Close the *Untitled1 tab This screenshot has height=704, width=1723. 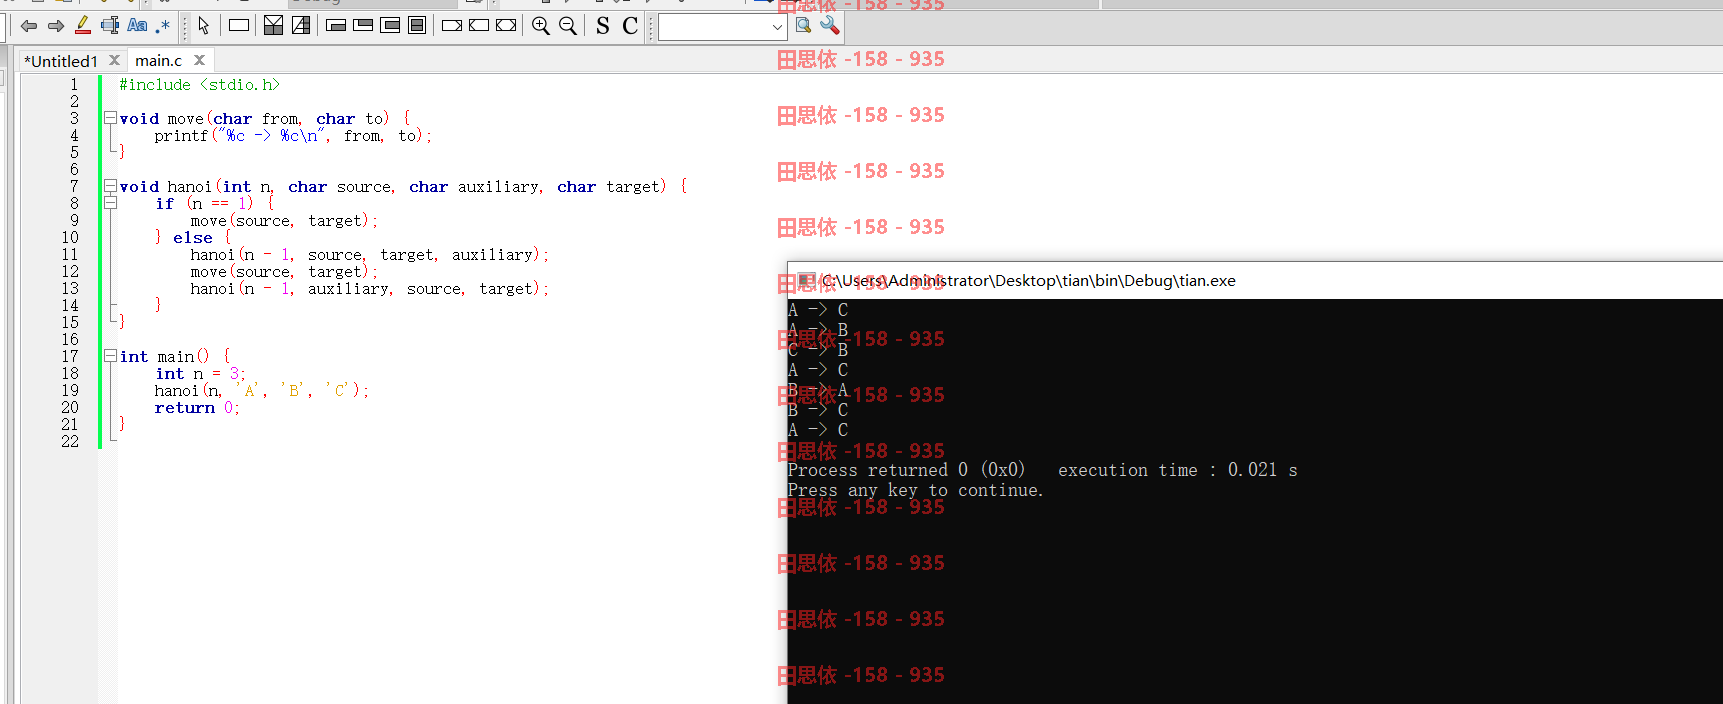pos(114,60)
